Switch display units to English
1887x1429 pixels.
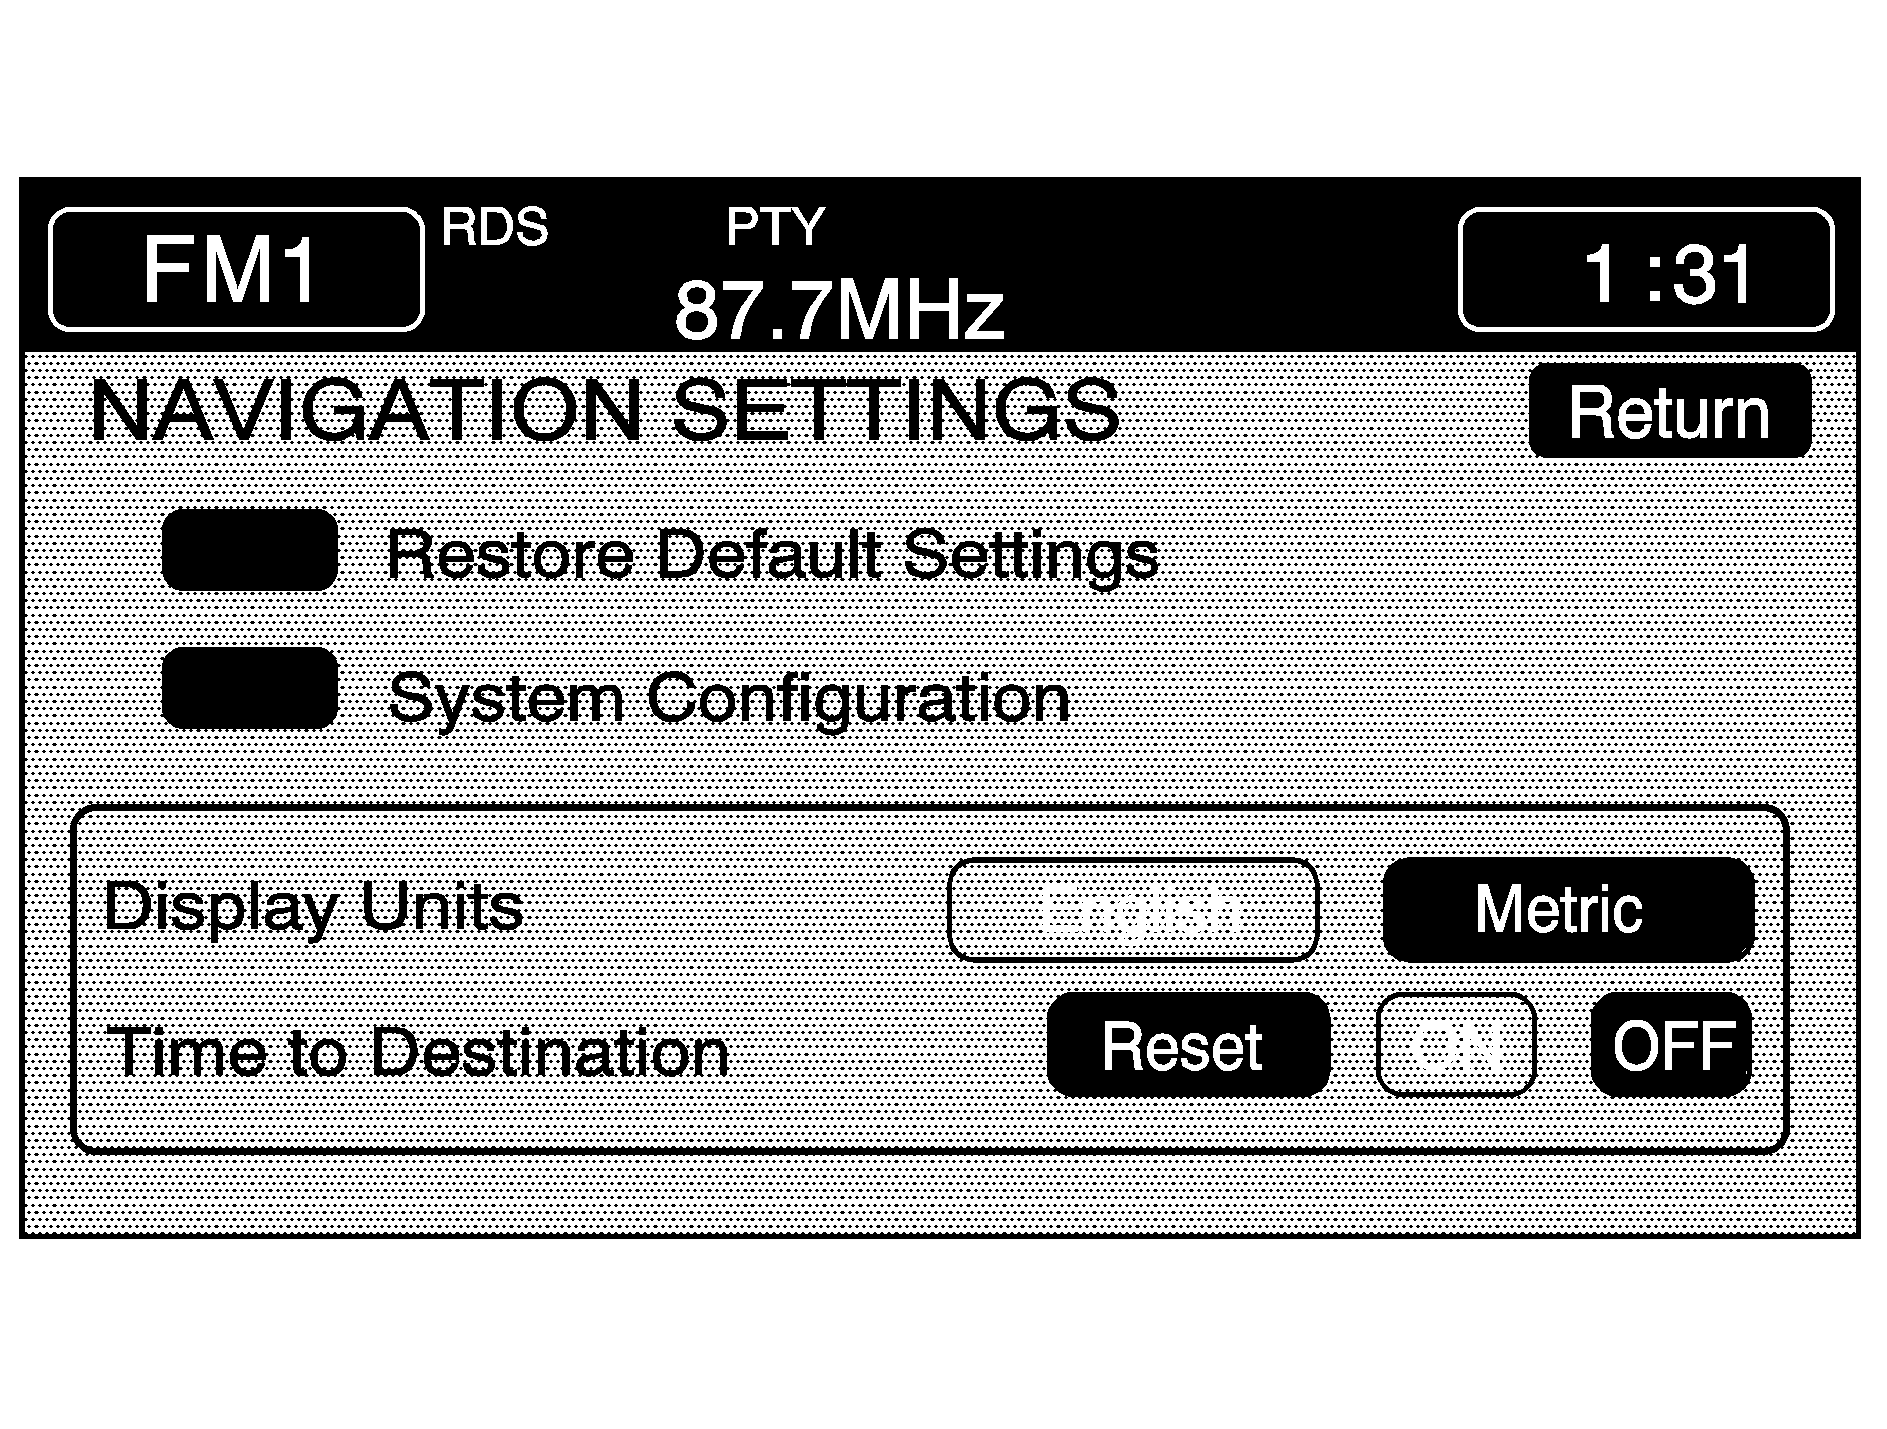(1133, 910)
